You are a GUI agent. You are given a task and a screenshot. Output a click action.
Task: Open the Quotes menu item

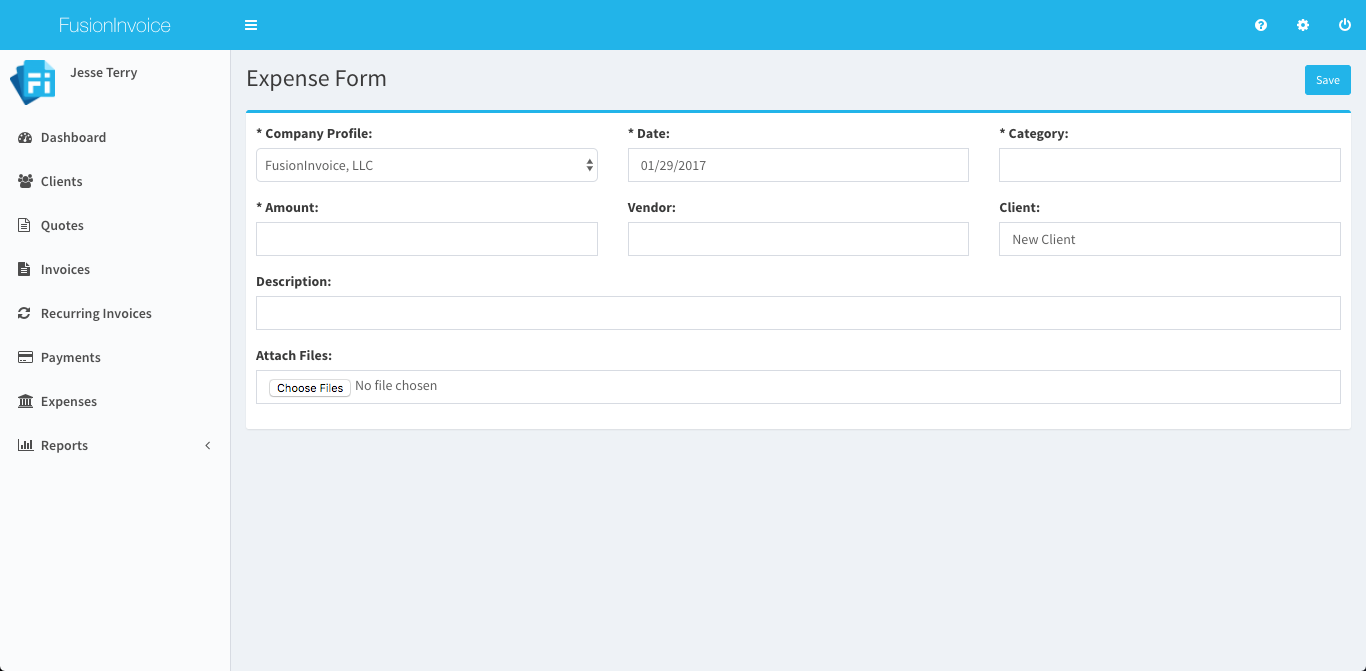click(x=62, y=226)
